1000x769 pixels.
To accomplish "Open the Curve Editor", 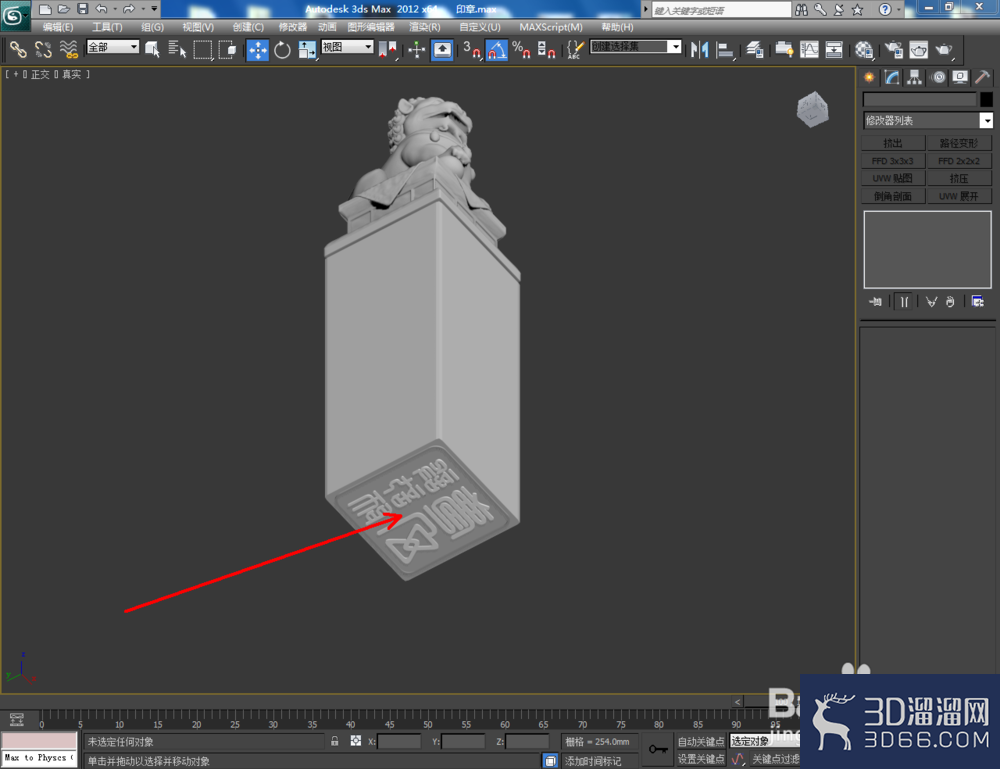I will [x=809, y=50].
